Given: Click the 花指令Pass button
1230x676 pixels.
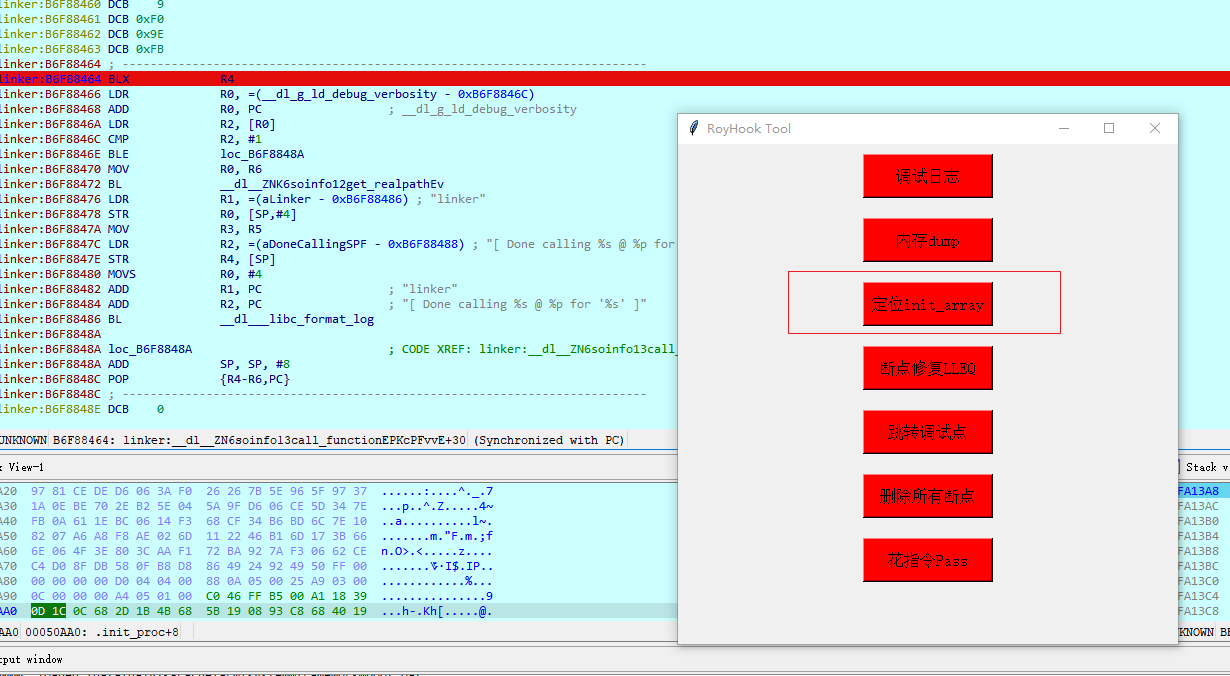Looking at the screenshot, I should [928, 560].
